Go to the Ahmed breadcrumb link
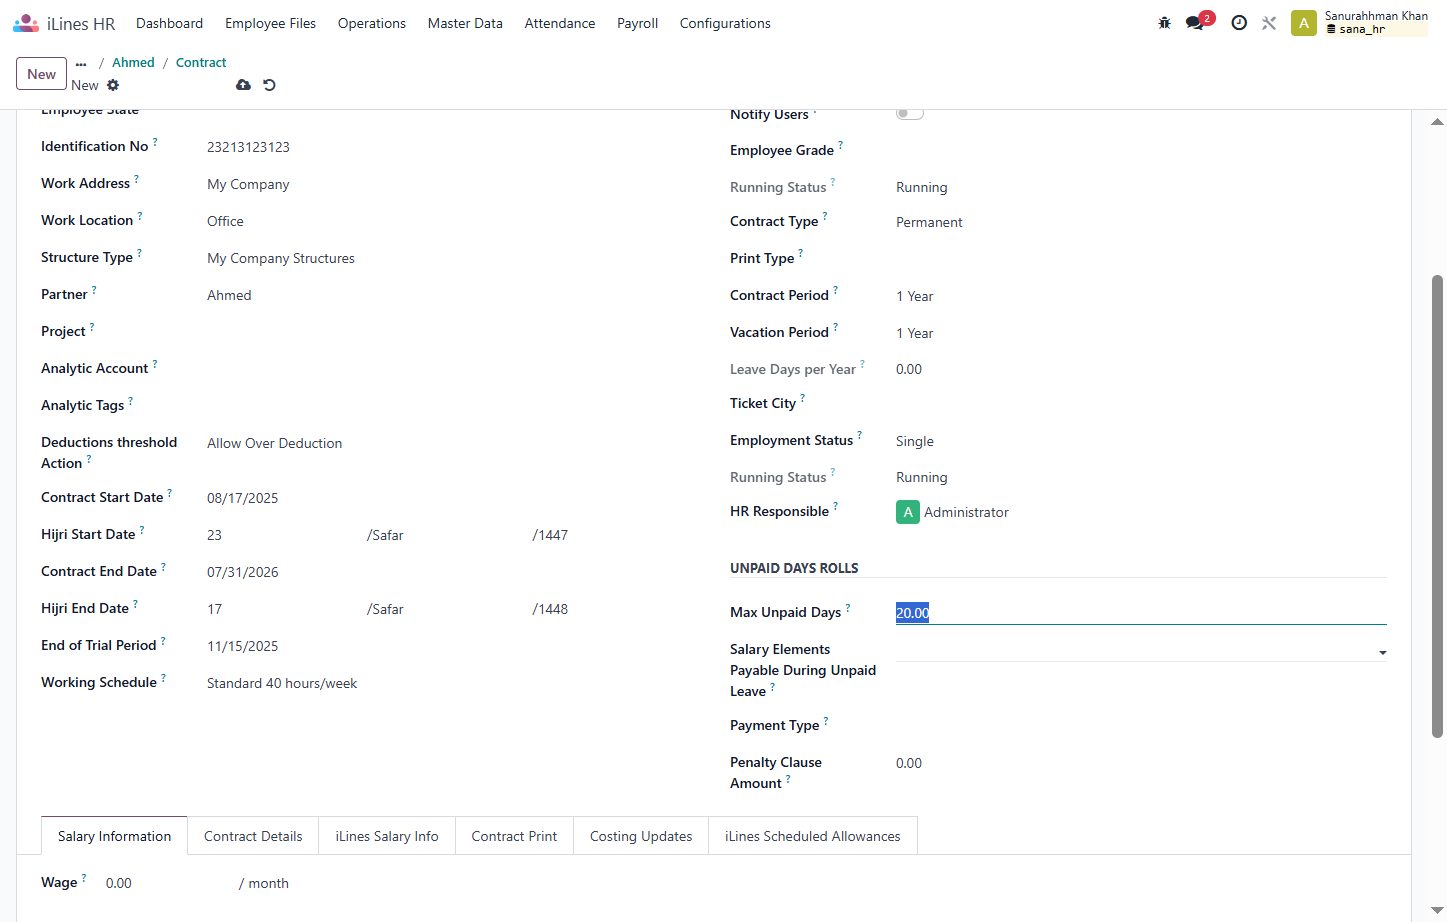 [x=133, y=62]
